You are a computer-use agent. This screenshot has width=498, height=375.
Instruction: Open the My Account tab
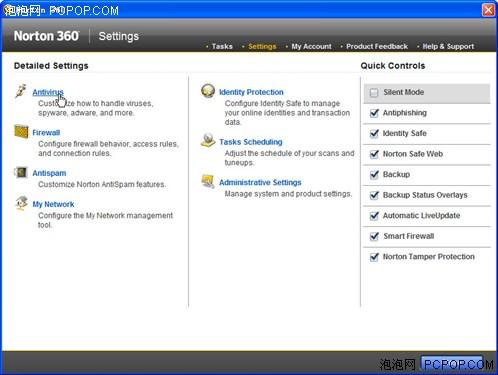coord(311,46)
